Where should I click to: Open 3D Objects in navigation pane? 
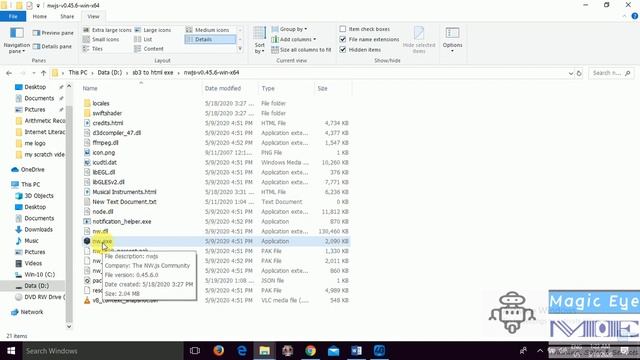[39, 196]
